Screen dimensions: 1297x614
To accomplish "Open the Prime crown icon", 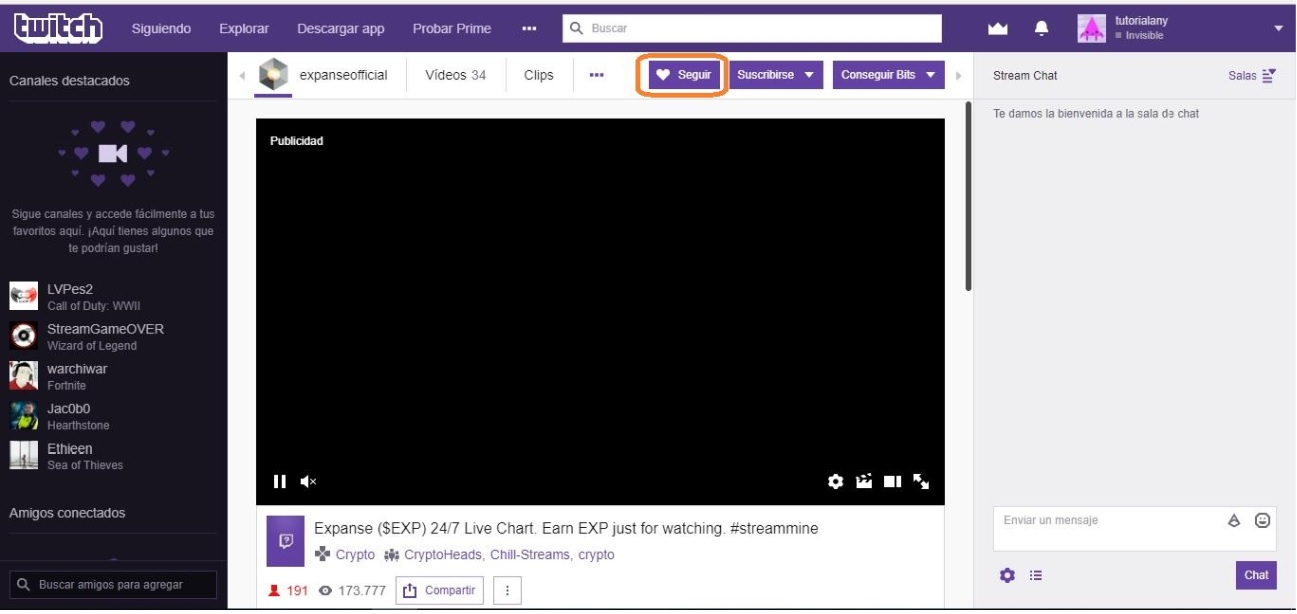I will [997, 28].
